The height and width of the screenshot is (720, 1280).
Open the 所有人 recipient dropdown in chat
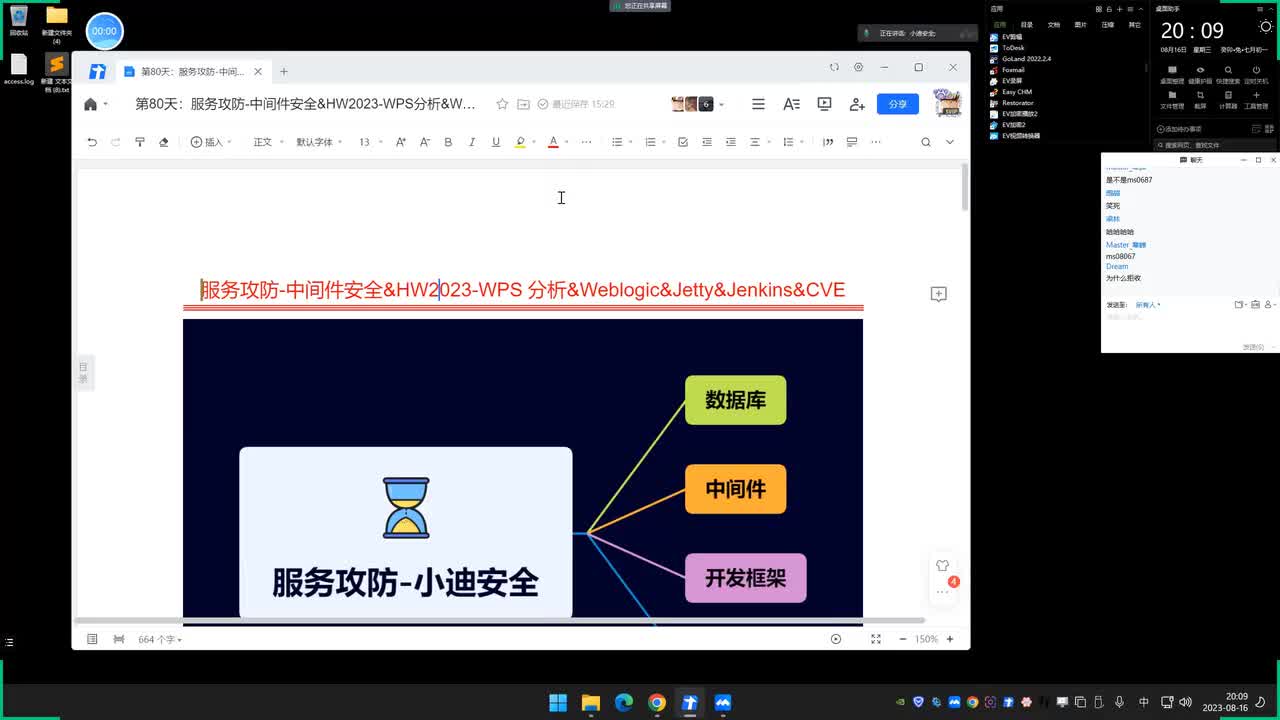pyautogui.click(x=1148, y=304)
